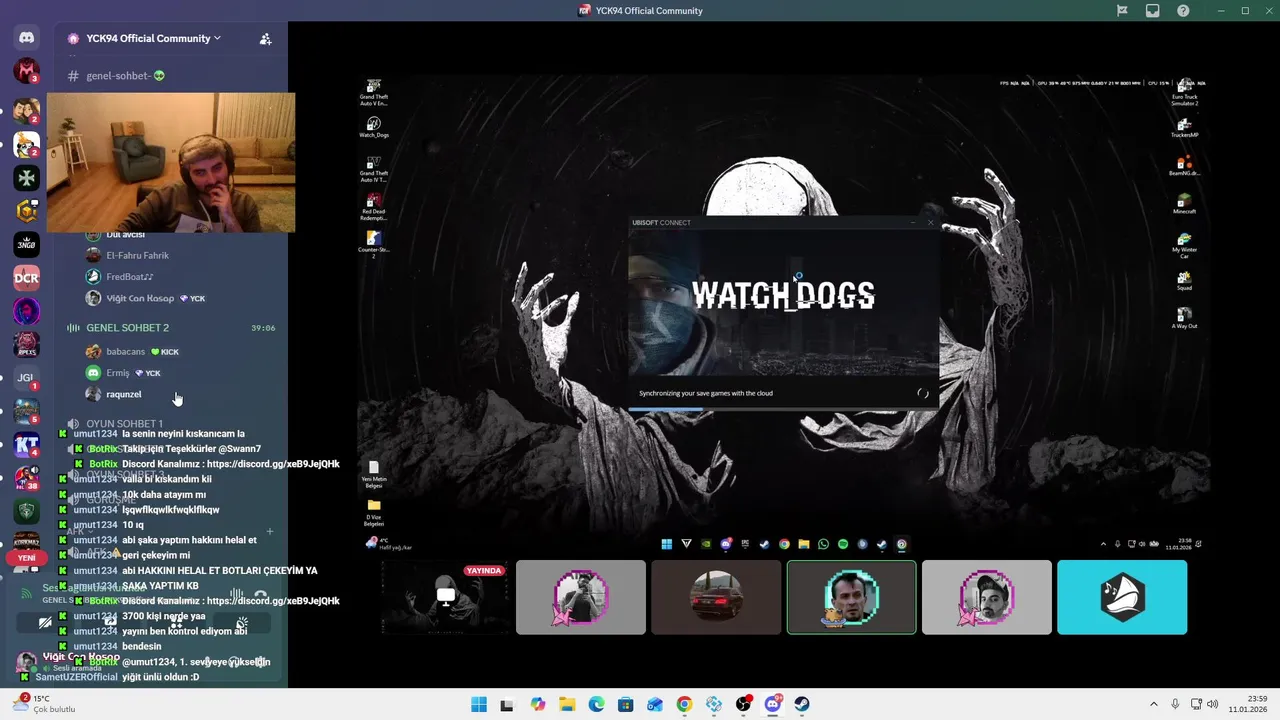Open File Explorer from the taskbar

(567, 704)
